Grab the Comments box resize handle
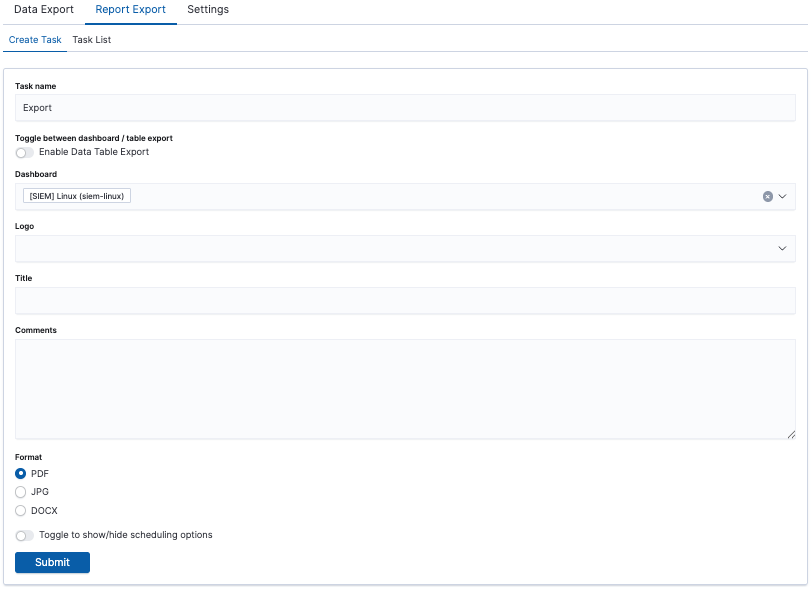812x590 pixels. (x=791, y=434)
